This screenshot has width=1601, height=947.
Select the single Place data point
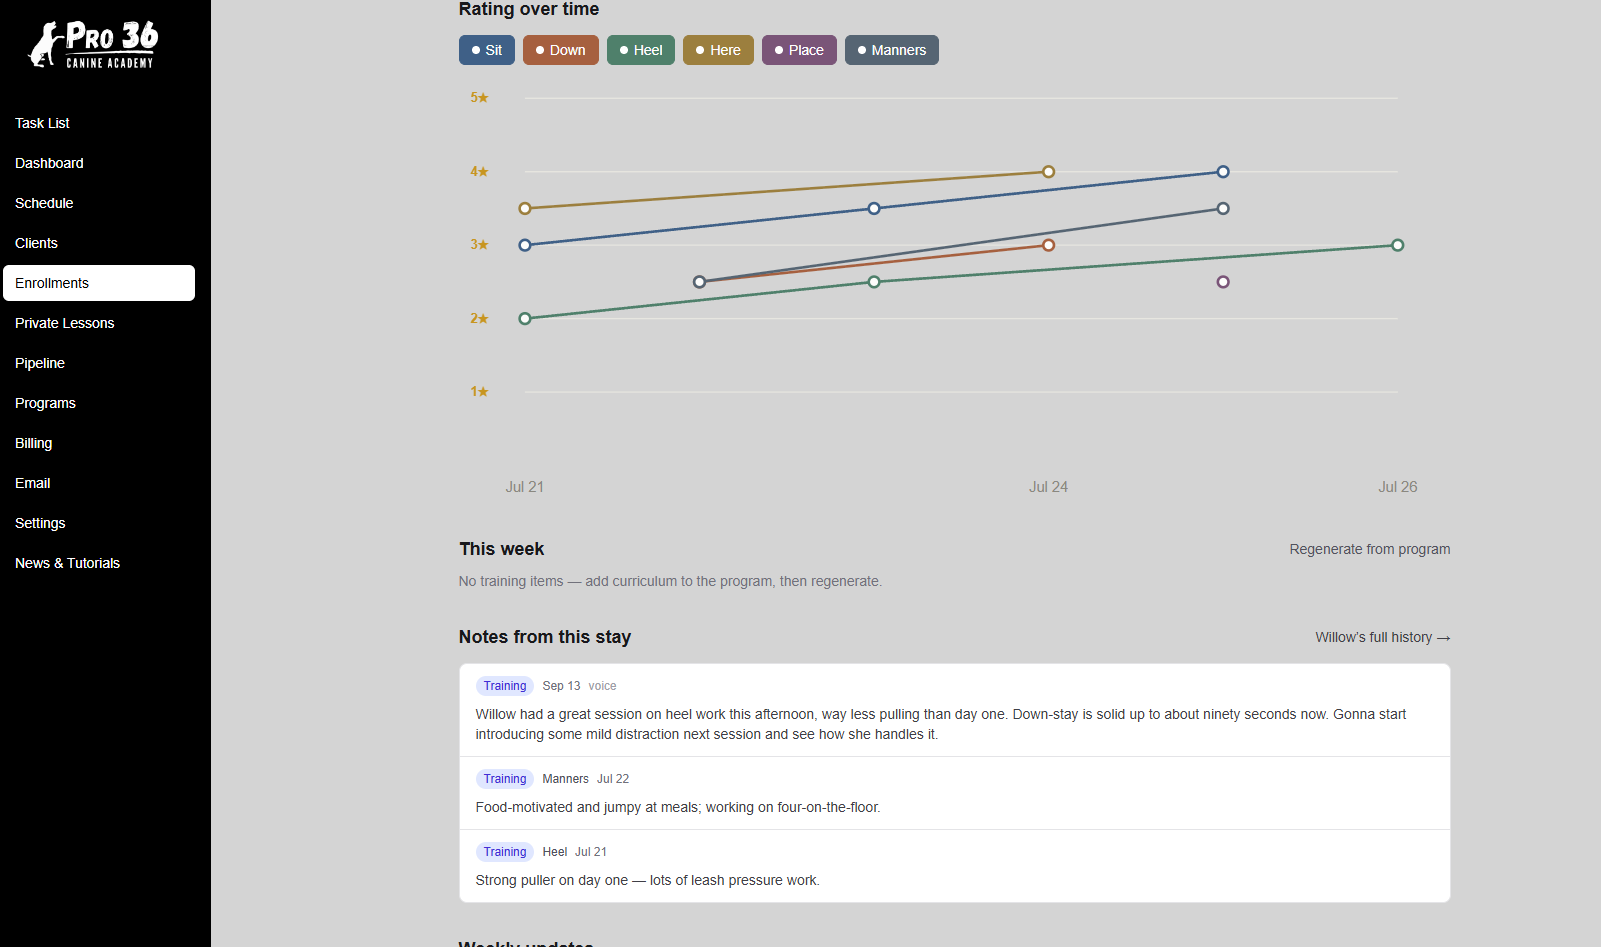[1223, 282]
